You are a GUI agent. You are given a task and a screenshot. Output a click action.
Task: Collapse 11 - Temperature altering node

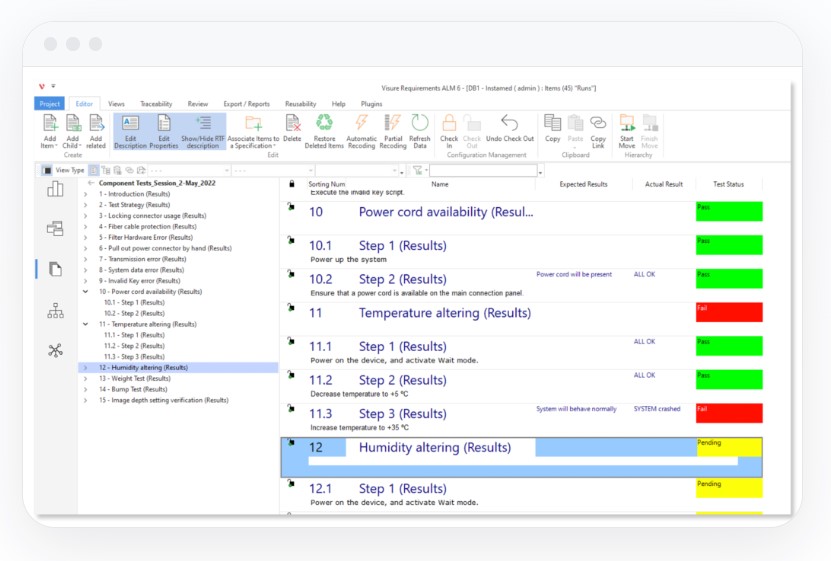(85, 324)
